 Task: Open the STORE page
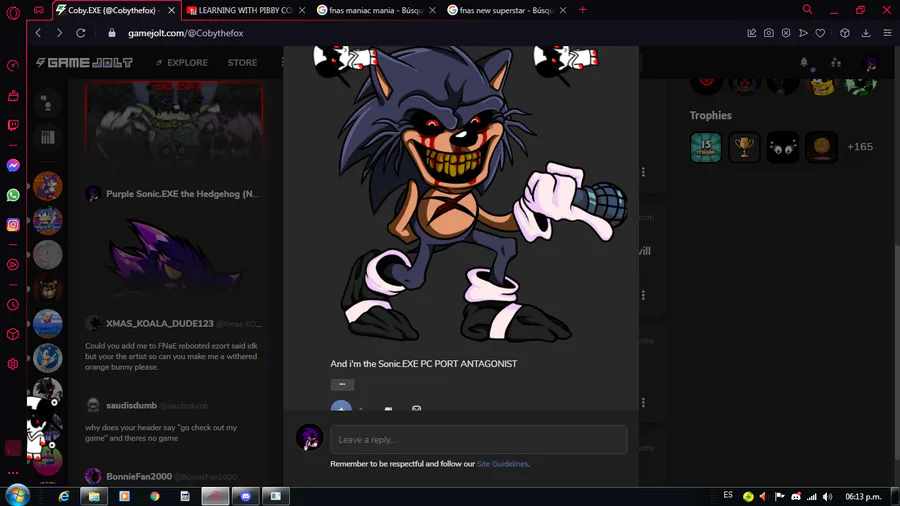tap(242, 63)
